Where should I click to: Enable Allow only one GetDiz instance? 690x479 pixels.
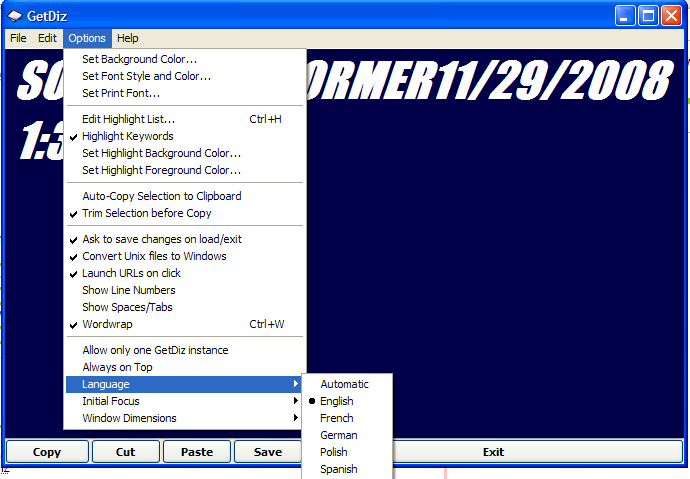coord(185,350)
